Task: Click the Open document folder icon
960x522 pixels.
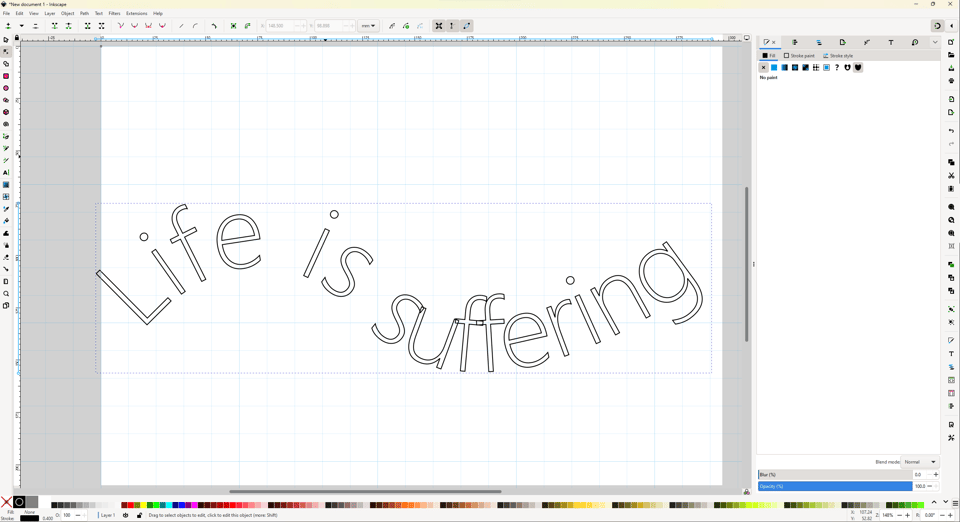Action: [x=951, y=55]
